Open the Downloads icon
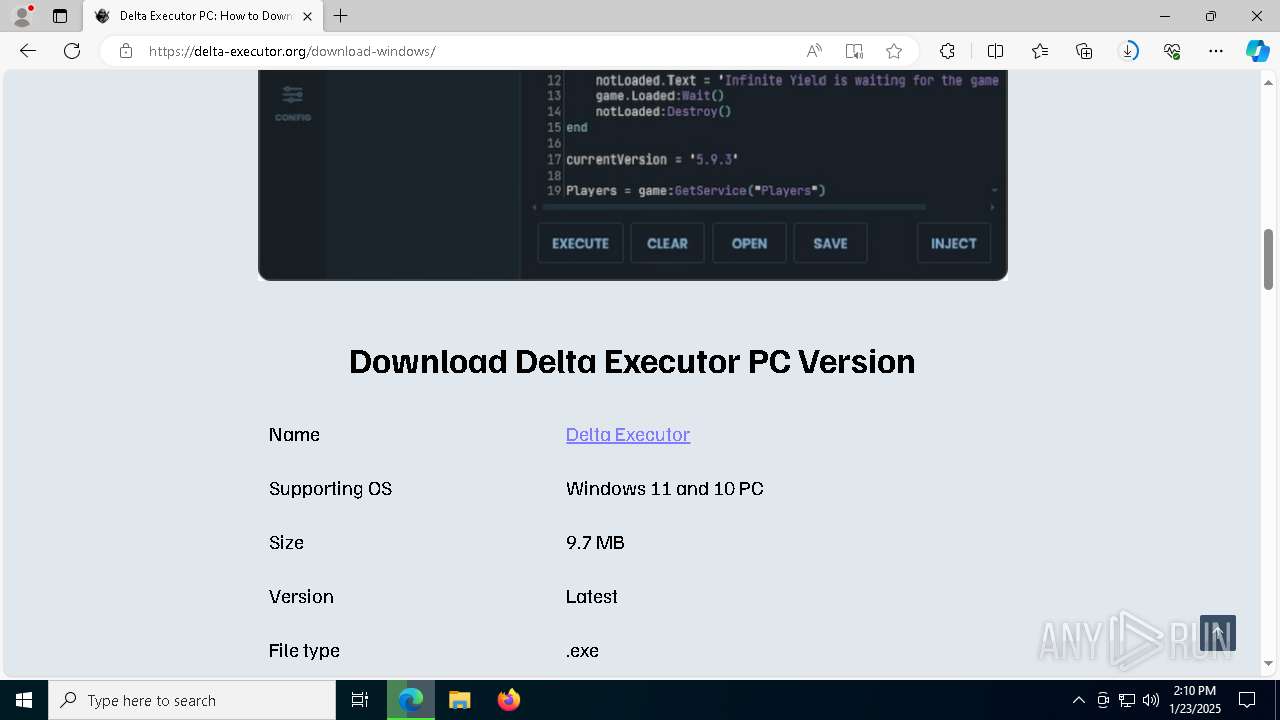This screenshot has height=720, width=1280. tap(1128, 51)
